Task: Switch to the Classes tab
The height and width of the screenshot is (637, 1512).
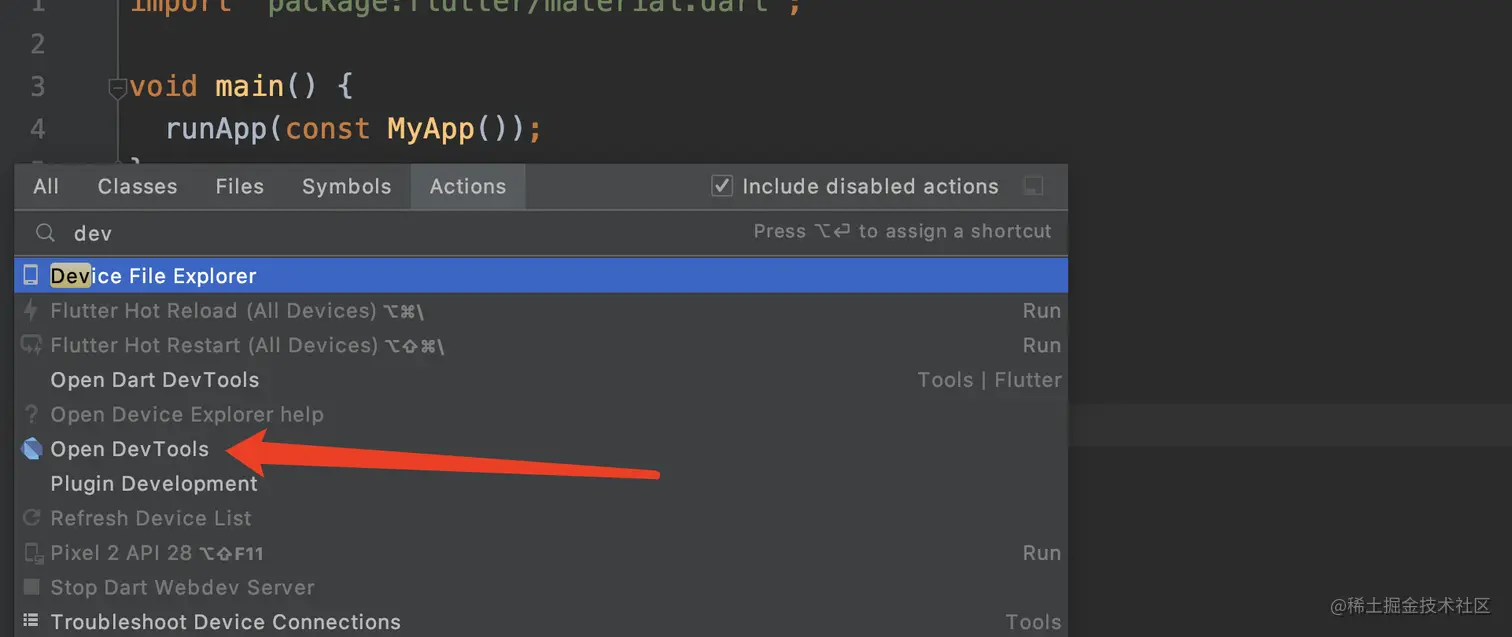Action: point(137,186)
